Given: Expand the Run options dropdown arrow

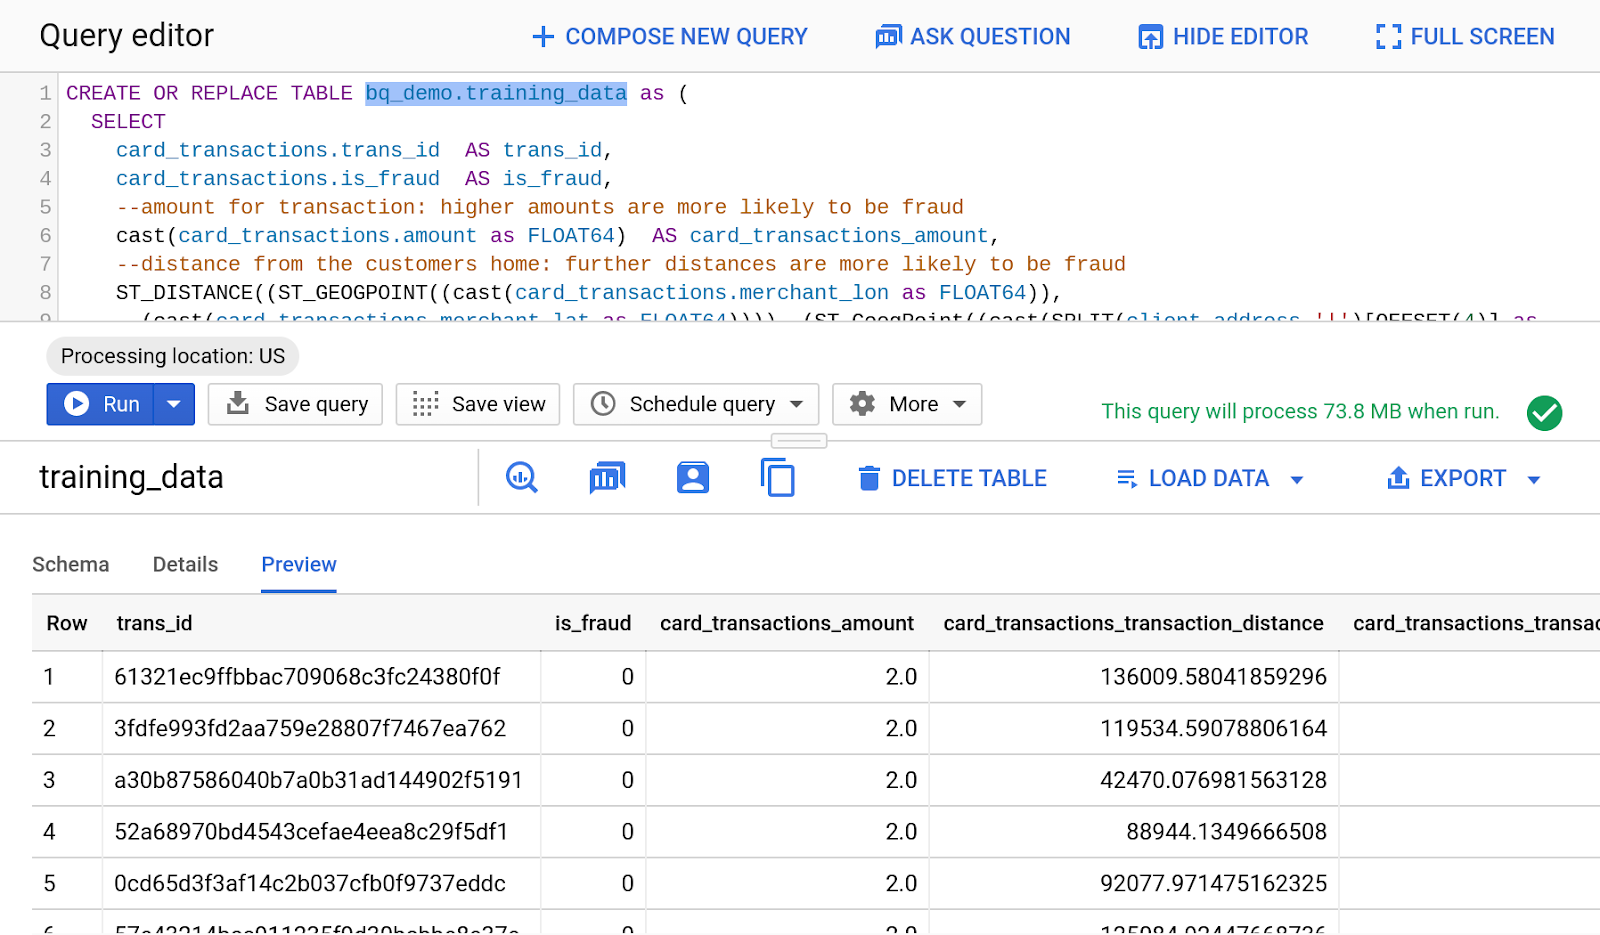Looking at the screenshot, I should [174, 404].
